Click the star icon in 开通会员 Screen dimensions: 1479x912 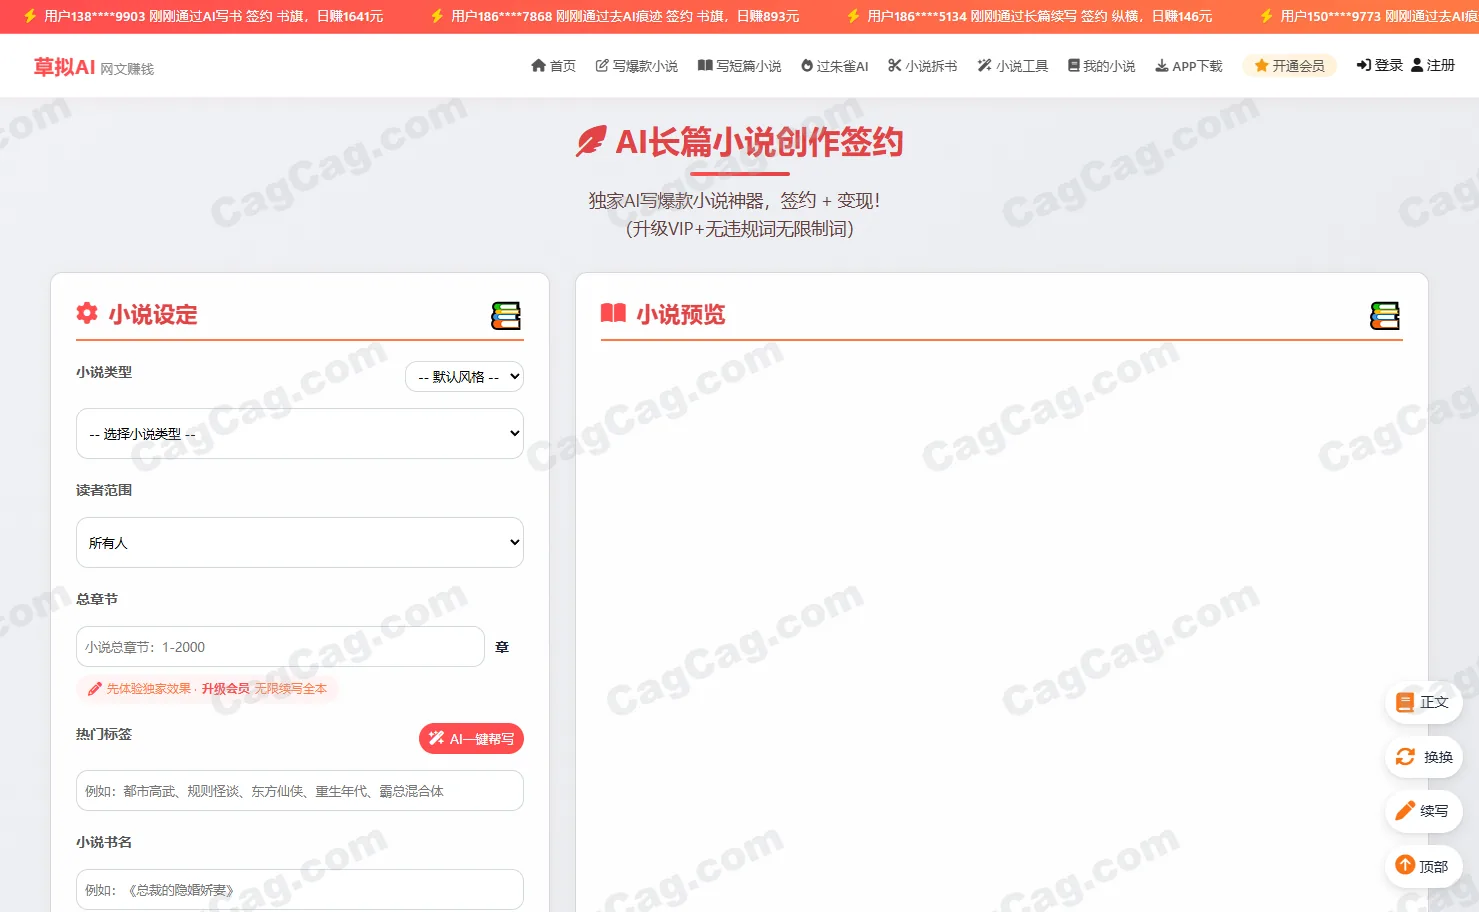coord(1261,66)
